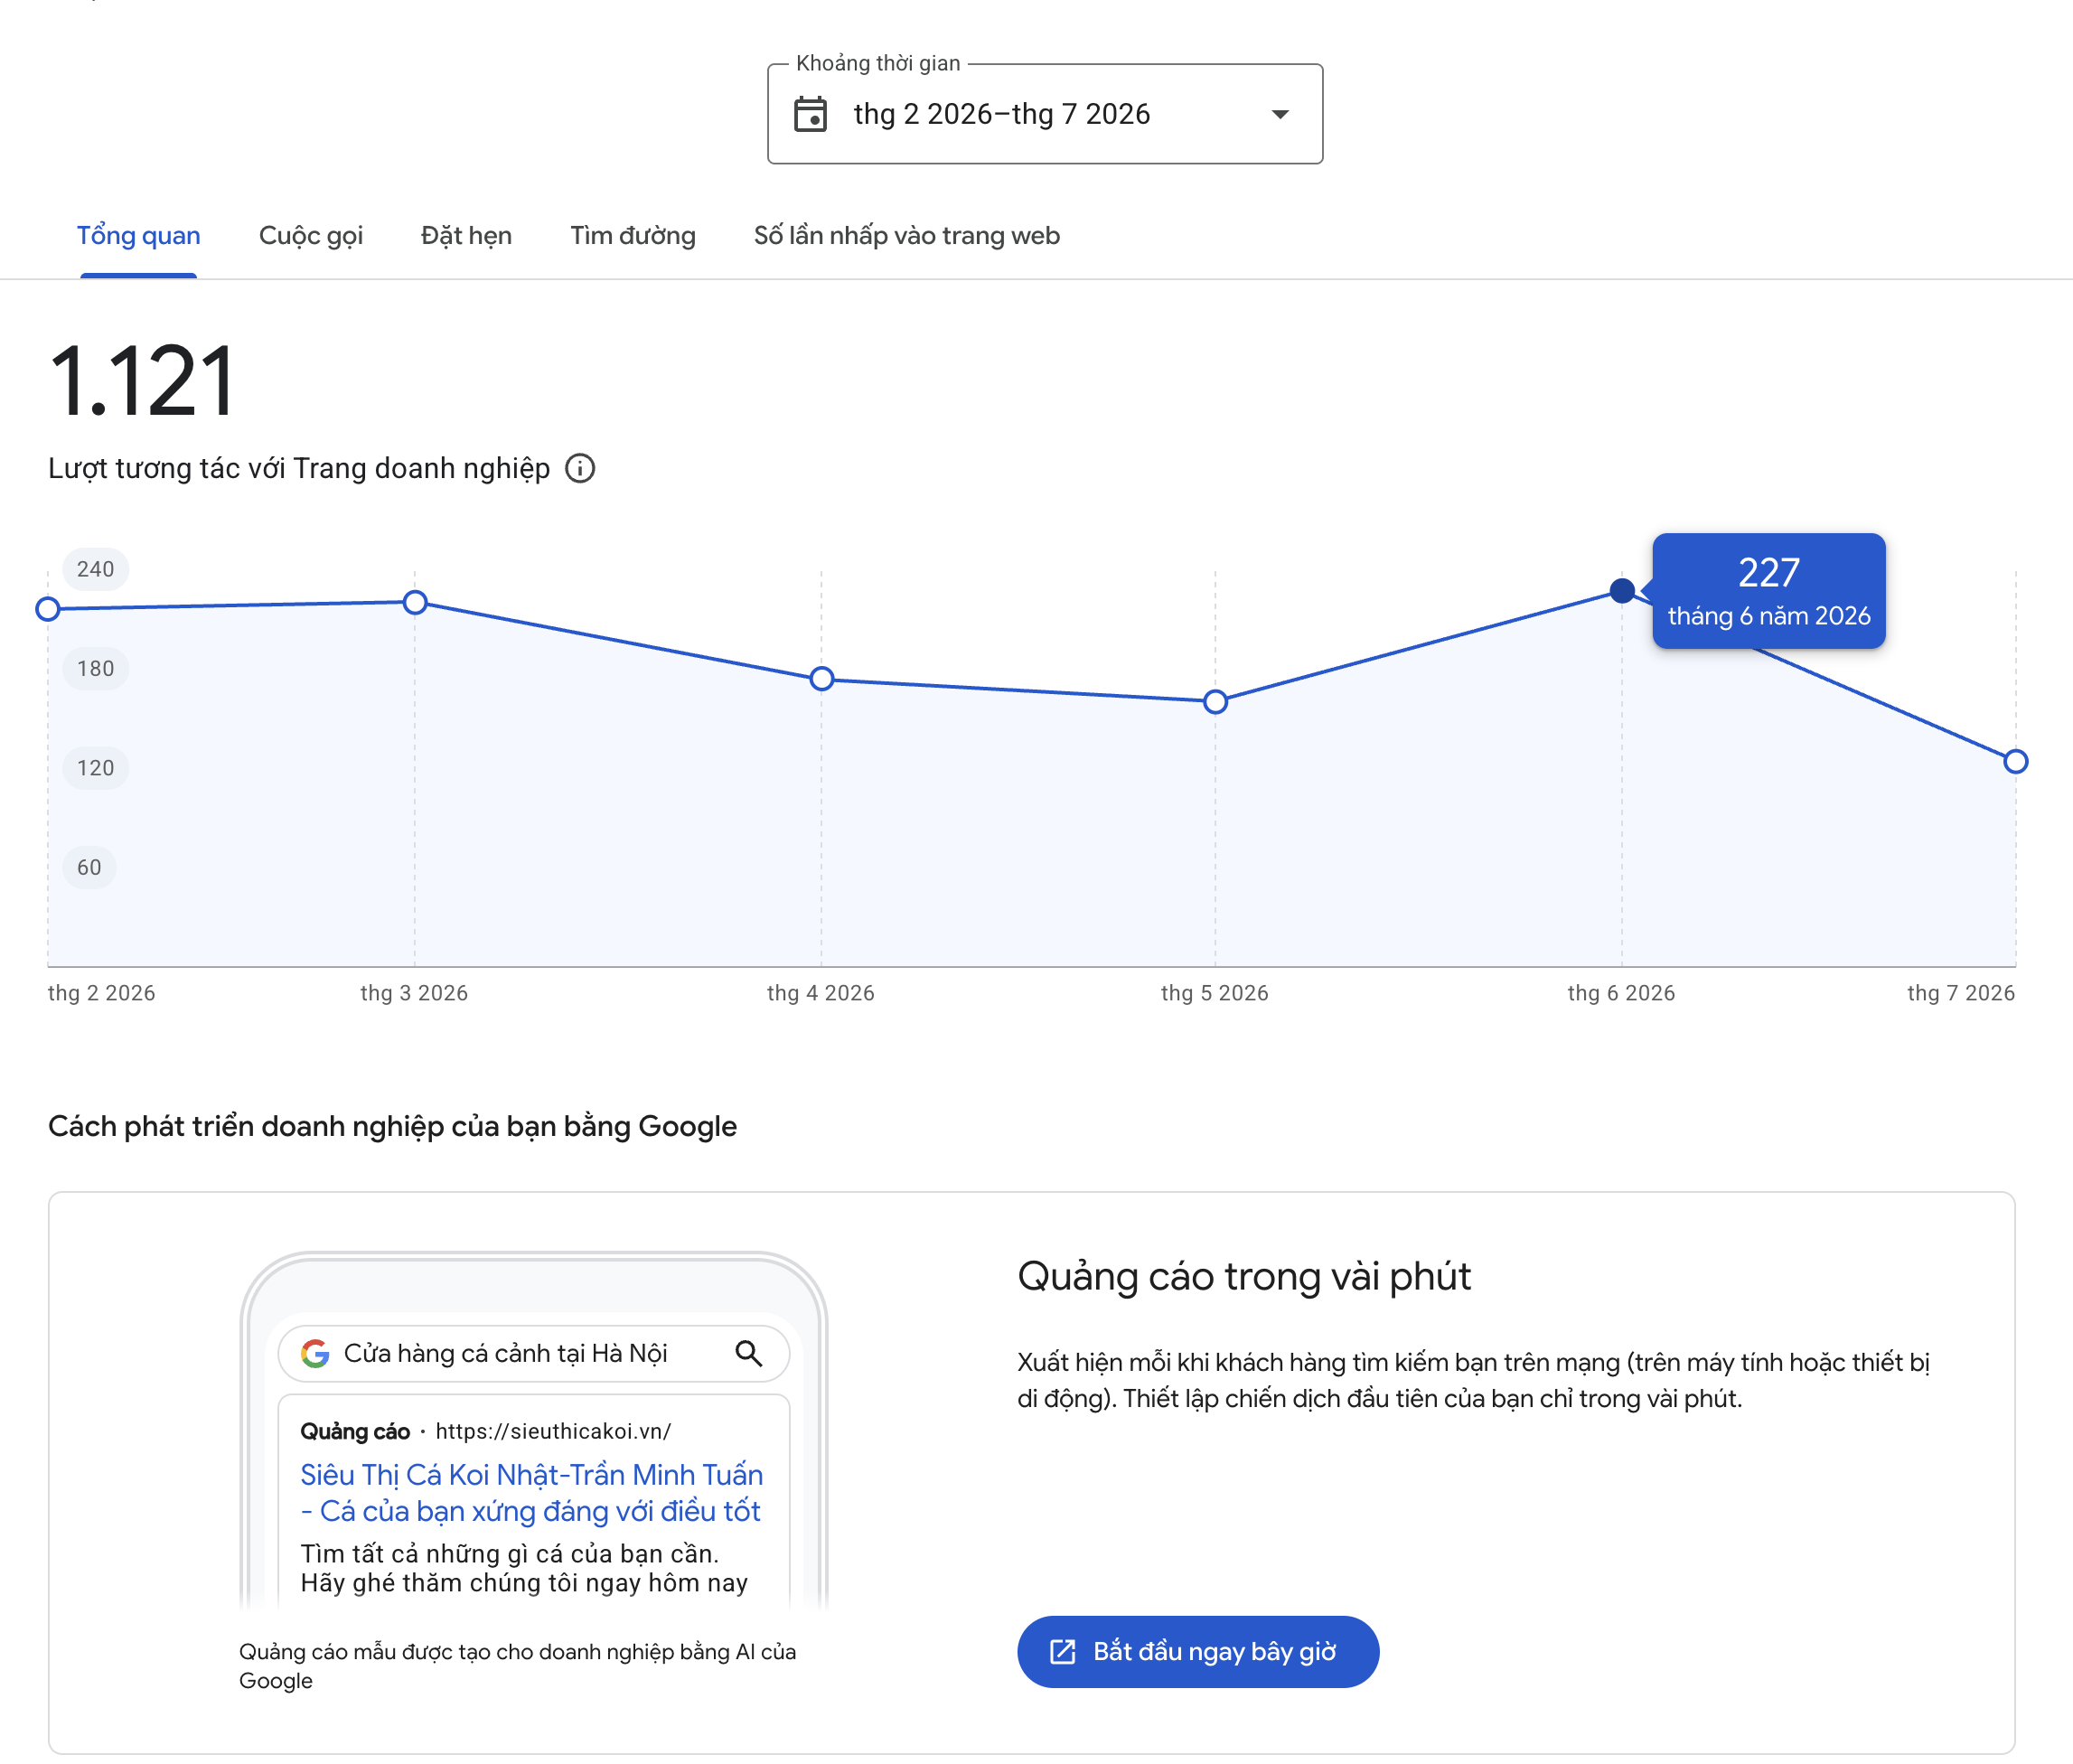The width and height of the screenshot is (2073, 1764).
Task: Click the 180 y-axis label
Action: point(96,668)
